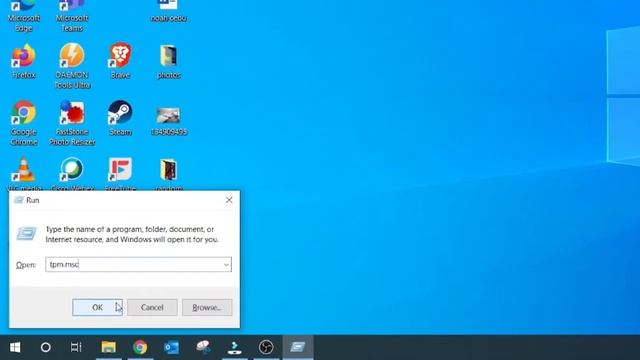Select the Microsoft Edge desktop icon
The height and width of the screenshot is (360, 640).
24,16
